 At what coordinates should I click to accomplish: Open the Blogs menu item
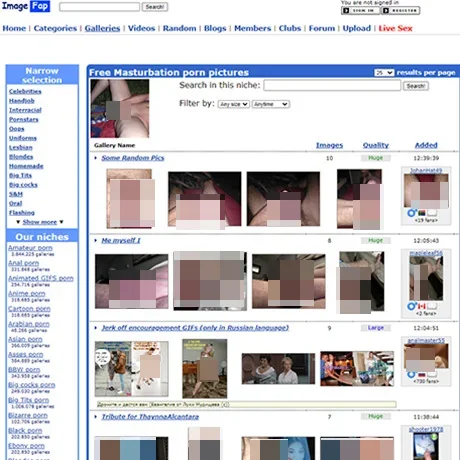coord(215,28)
